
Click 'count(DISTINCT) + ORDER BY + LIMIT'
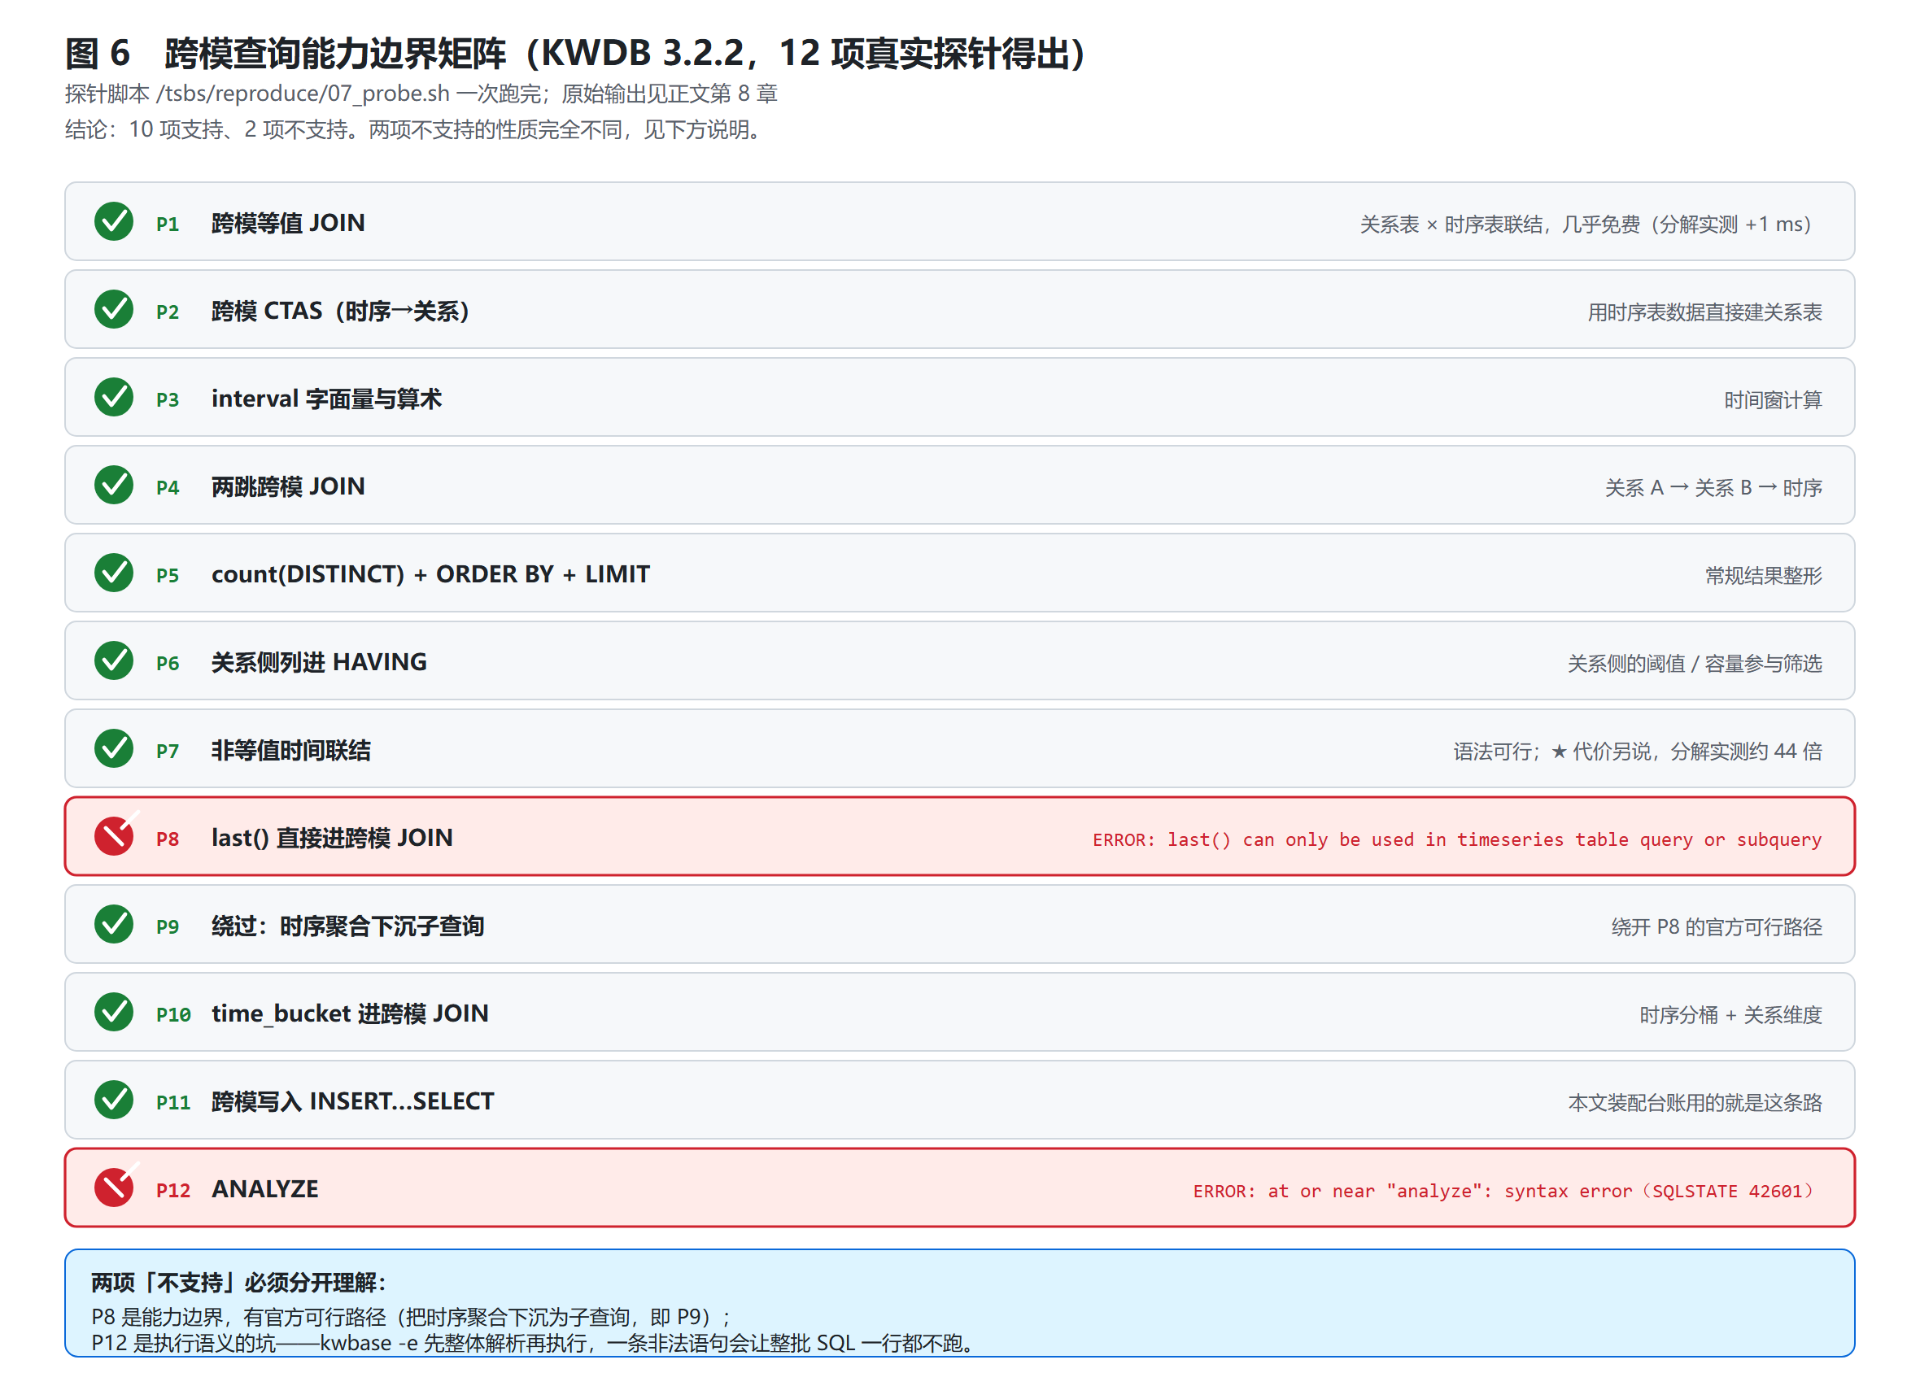point(430,574)
